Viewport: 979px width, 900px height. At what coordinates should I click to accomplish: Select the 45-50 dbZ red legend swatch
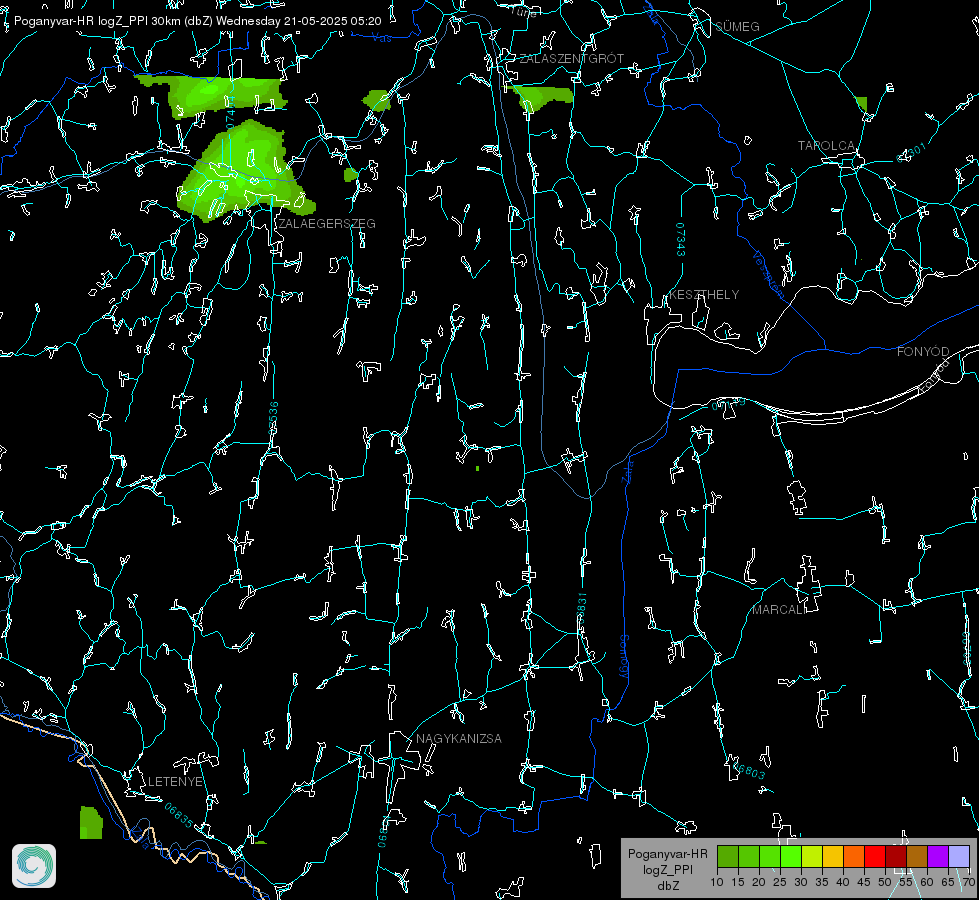coord(875,856)
